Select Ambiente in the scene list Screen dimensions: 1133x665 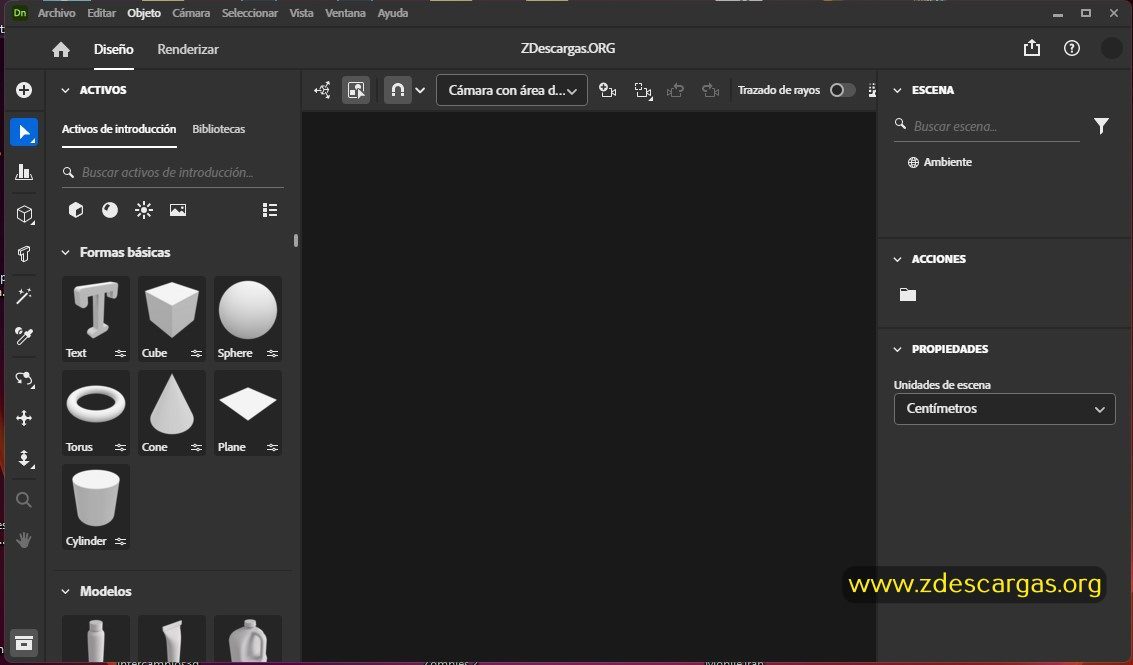(x=939, y=162)
